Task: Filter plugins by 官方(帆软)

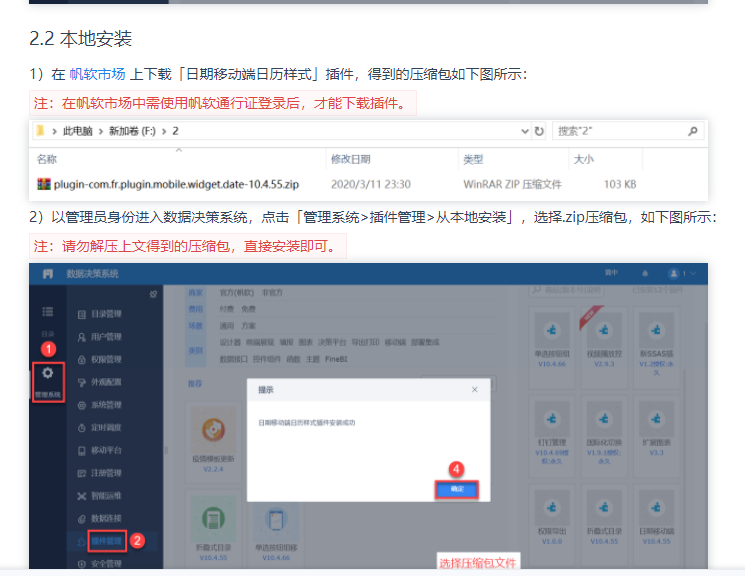Action: (237, 292)
